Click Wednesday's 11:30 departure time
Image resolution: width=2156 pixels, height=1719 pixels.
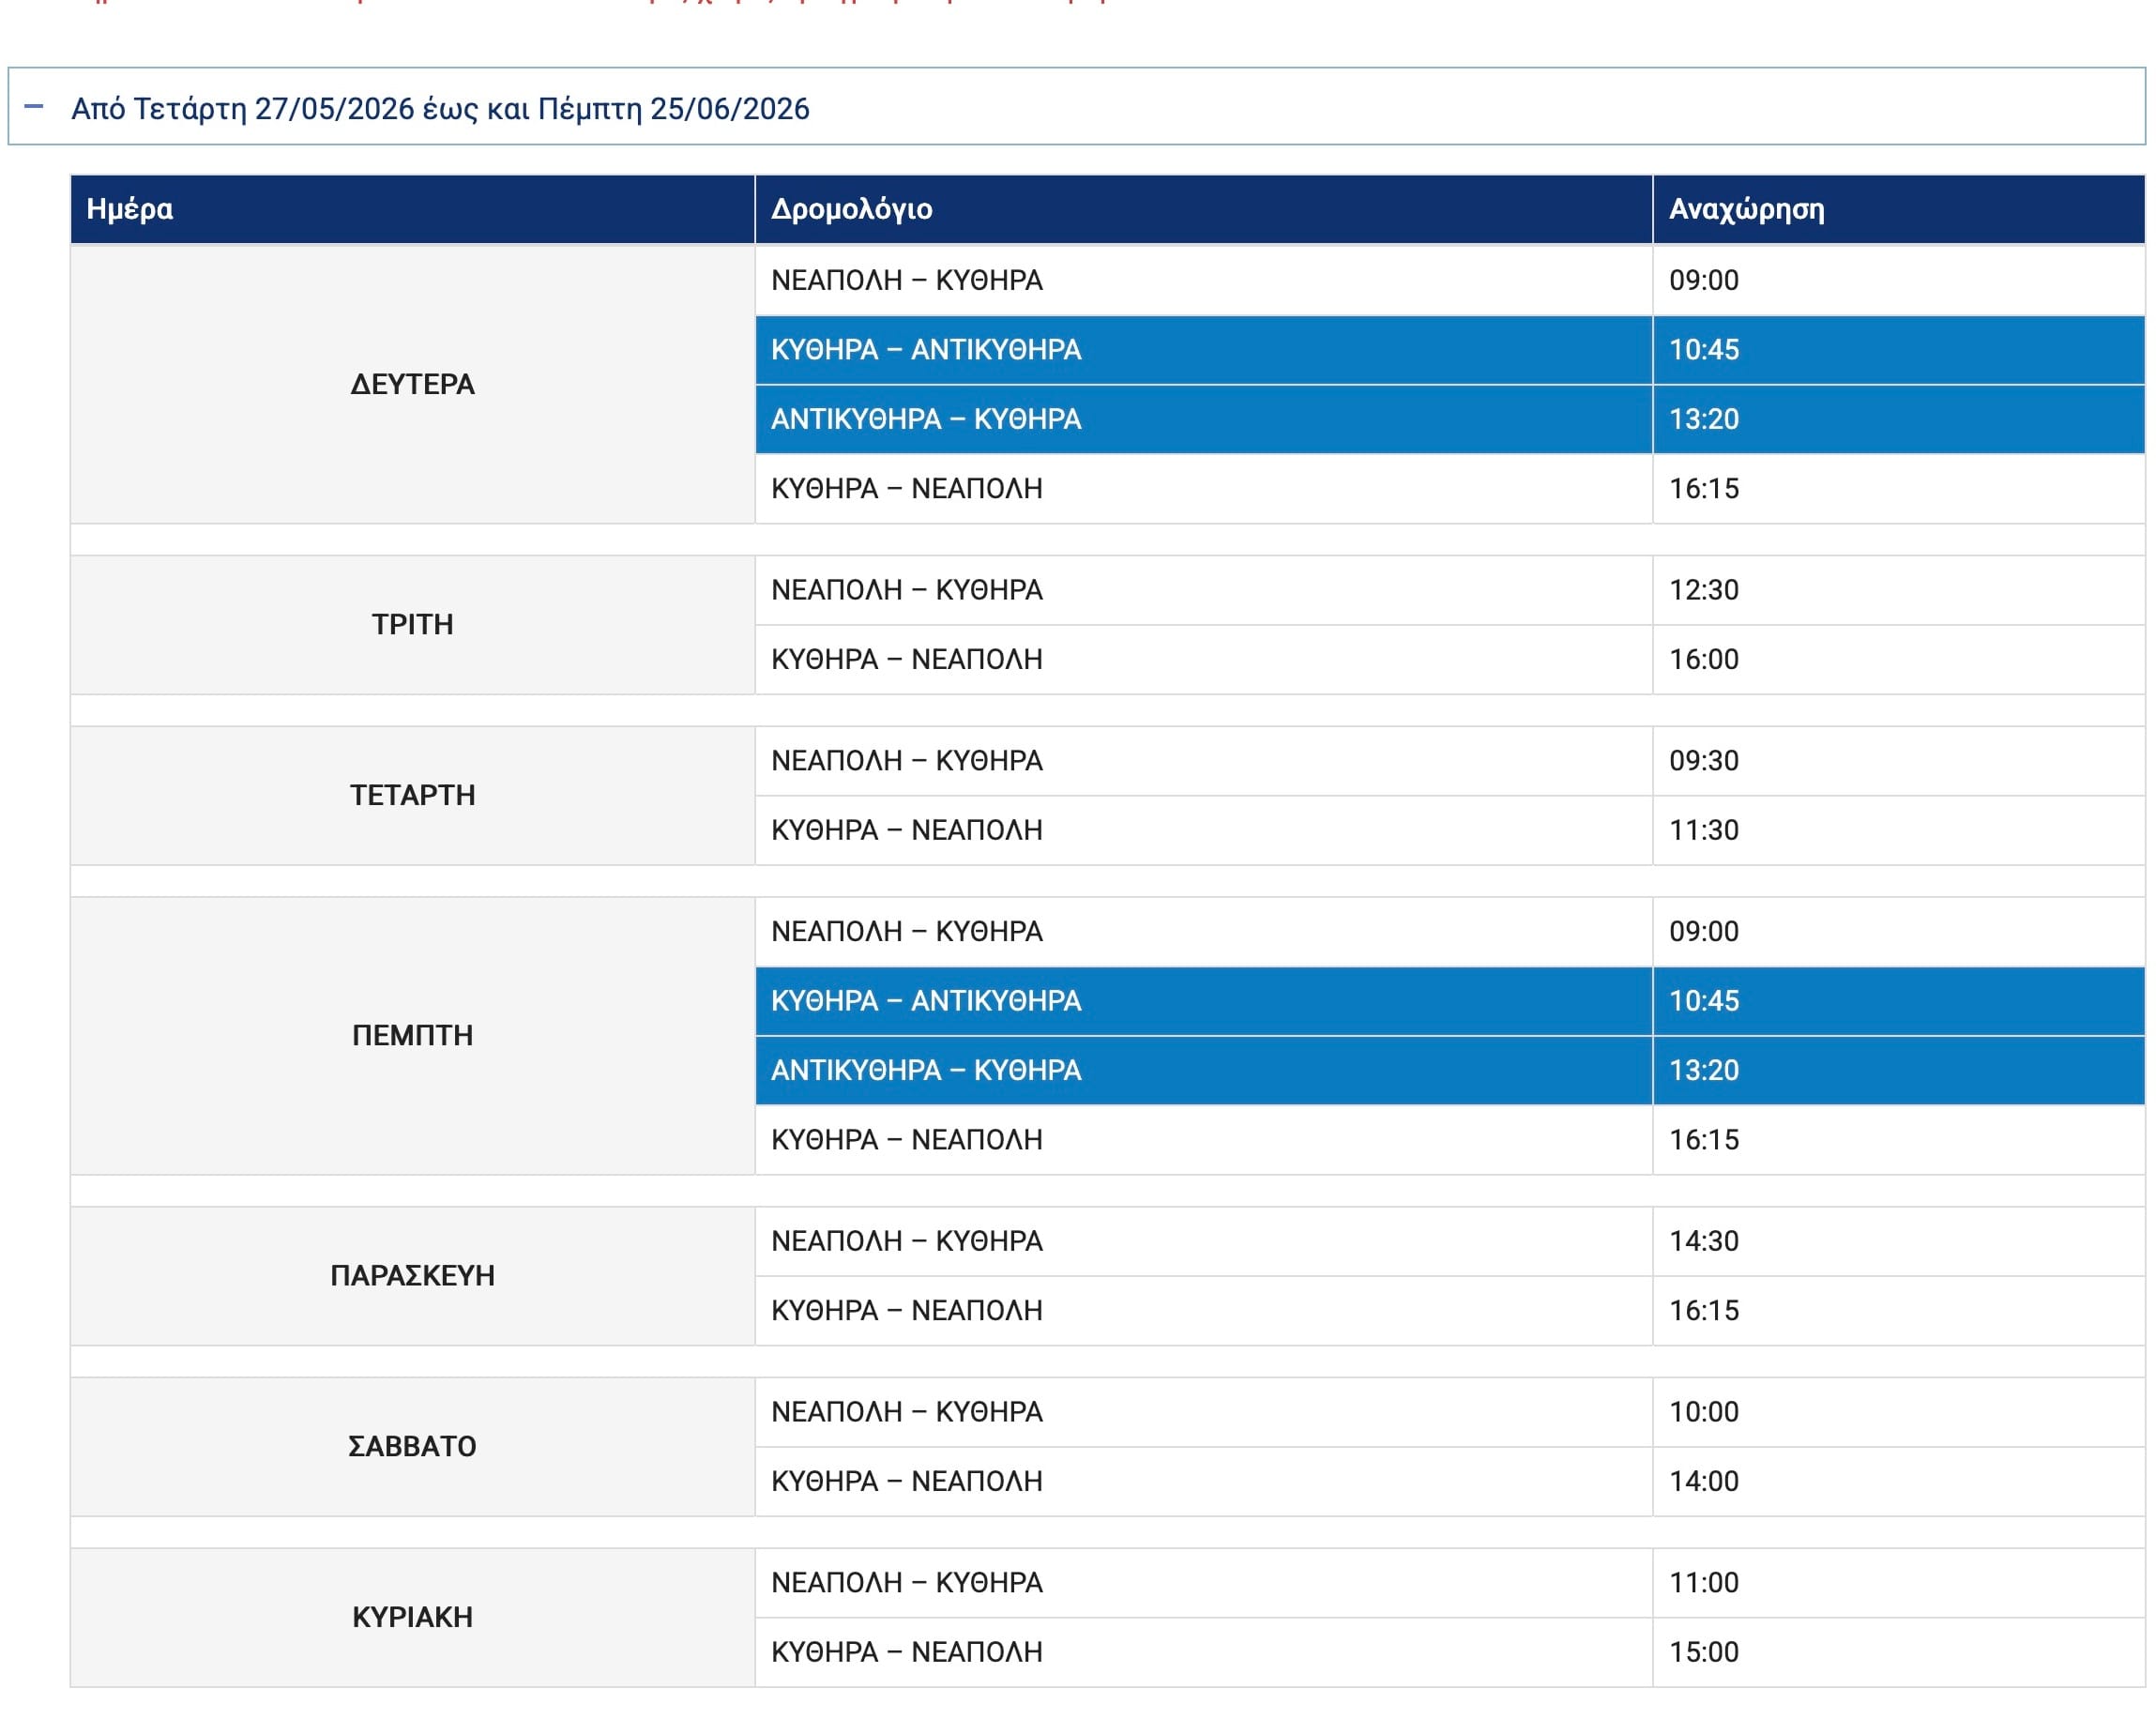1703,830
